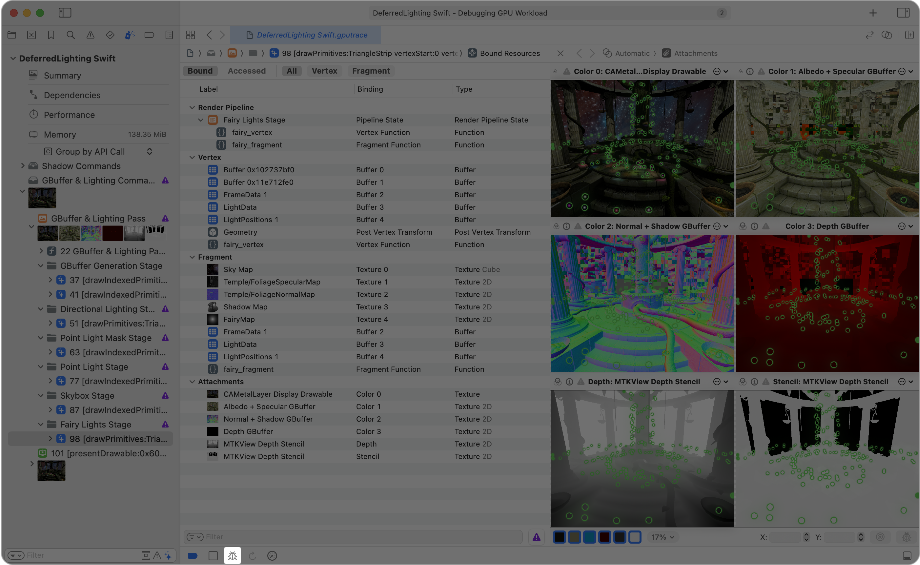The image size is (920, 565).
Task: Click the reload shaders icon in debug bar
Action: 252,555
